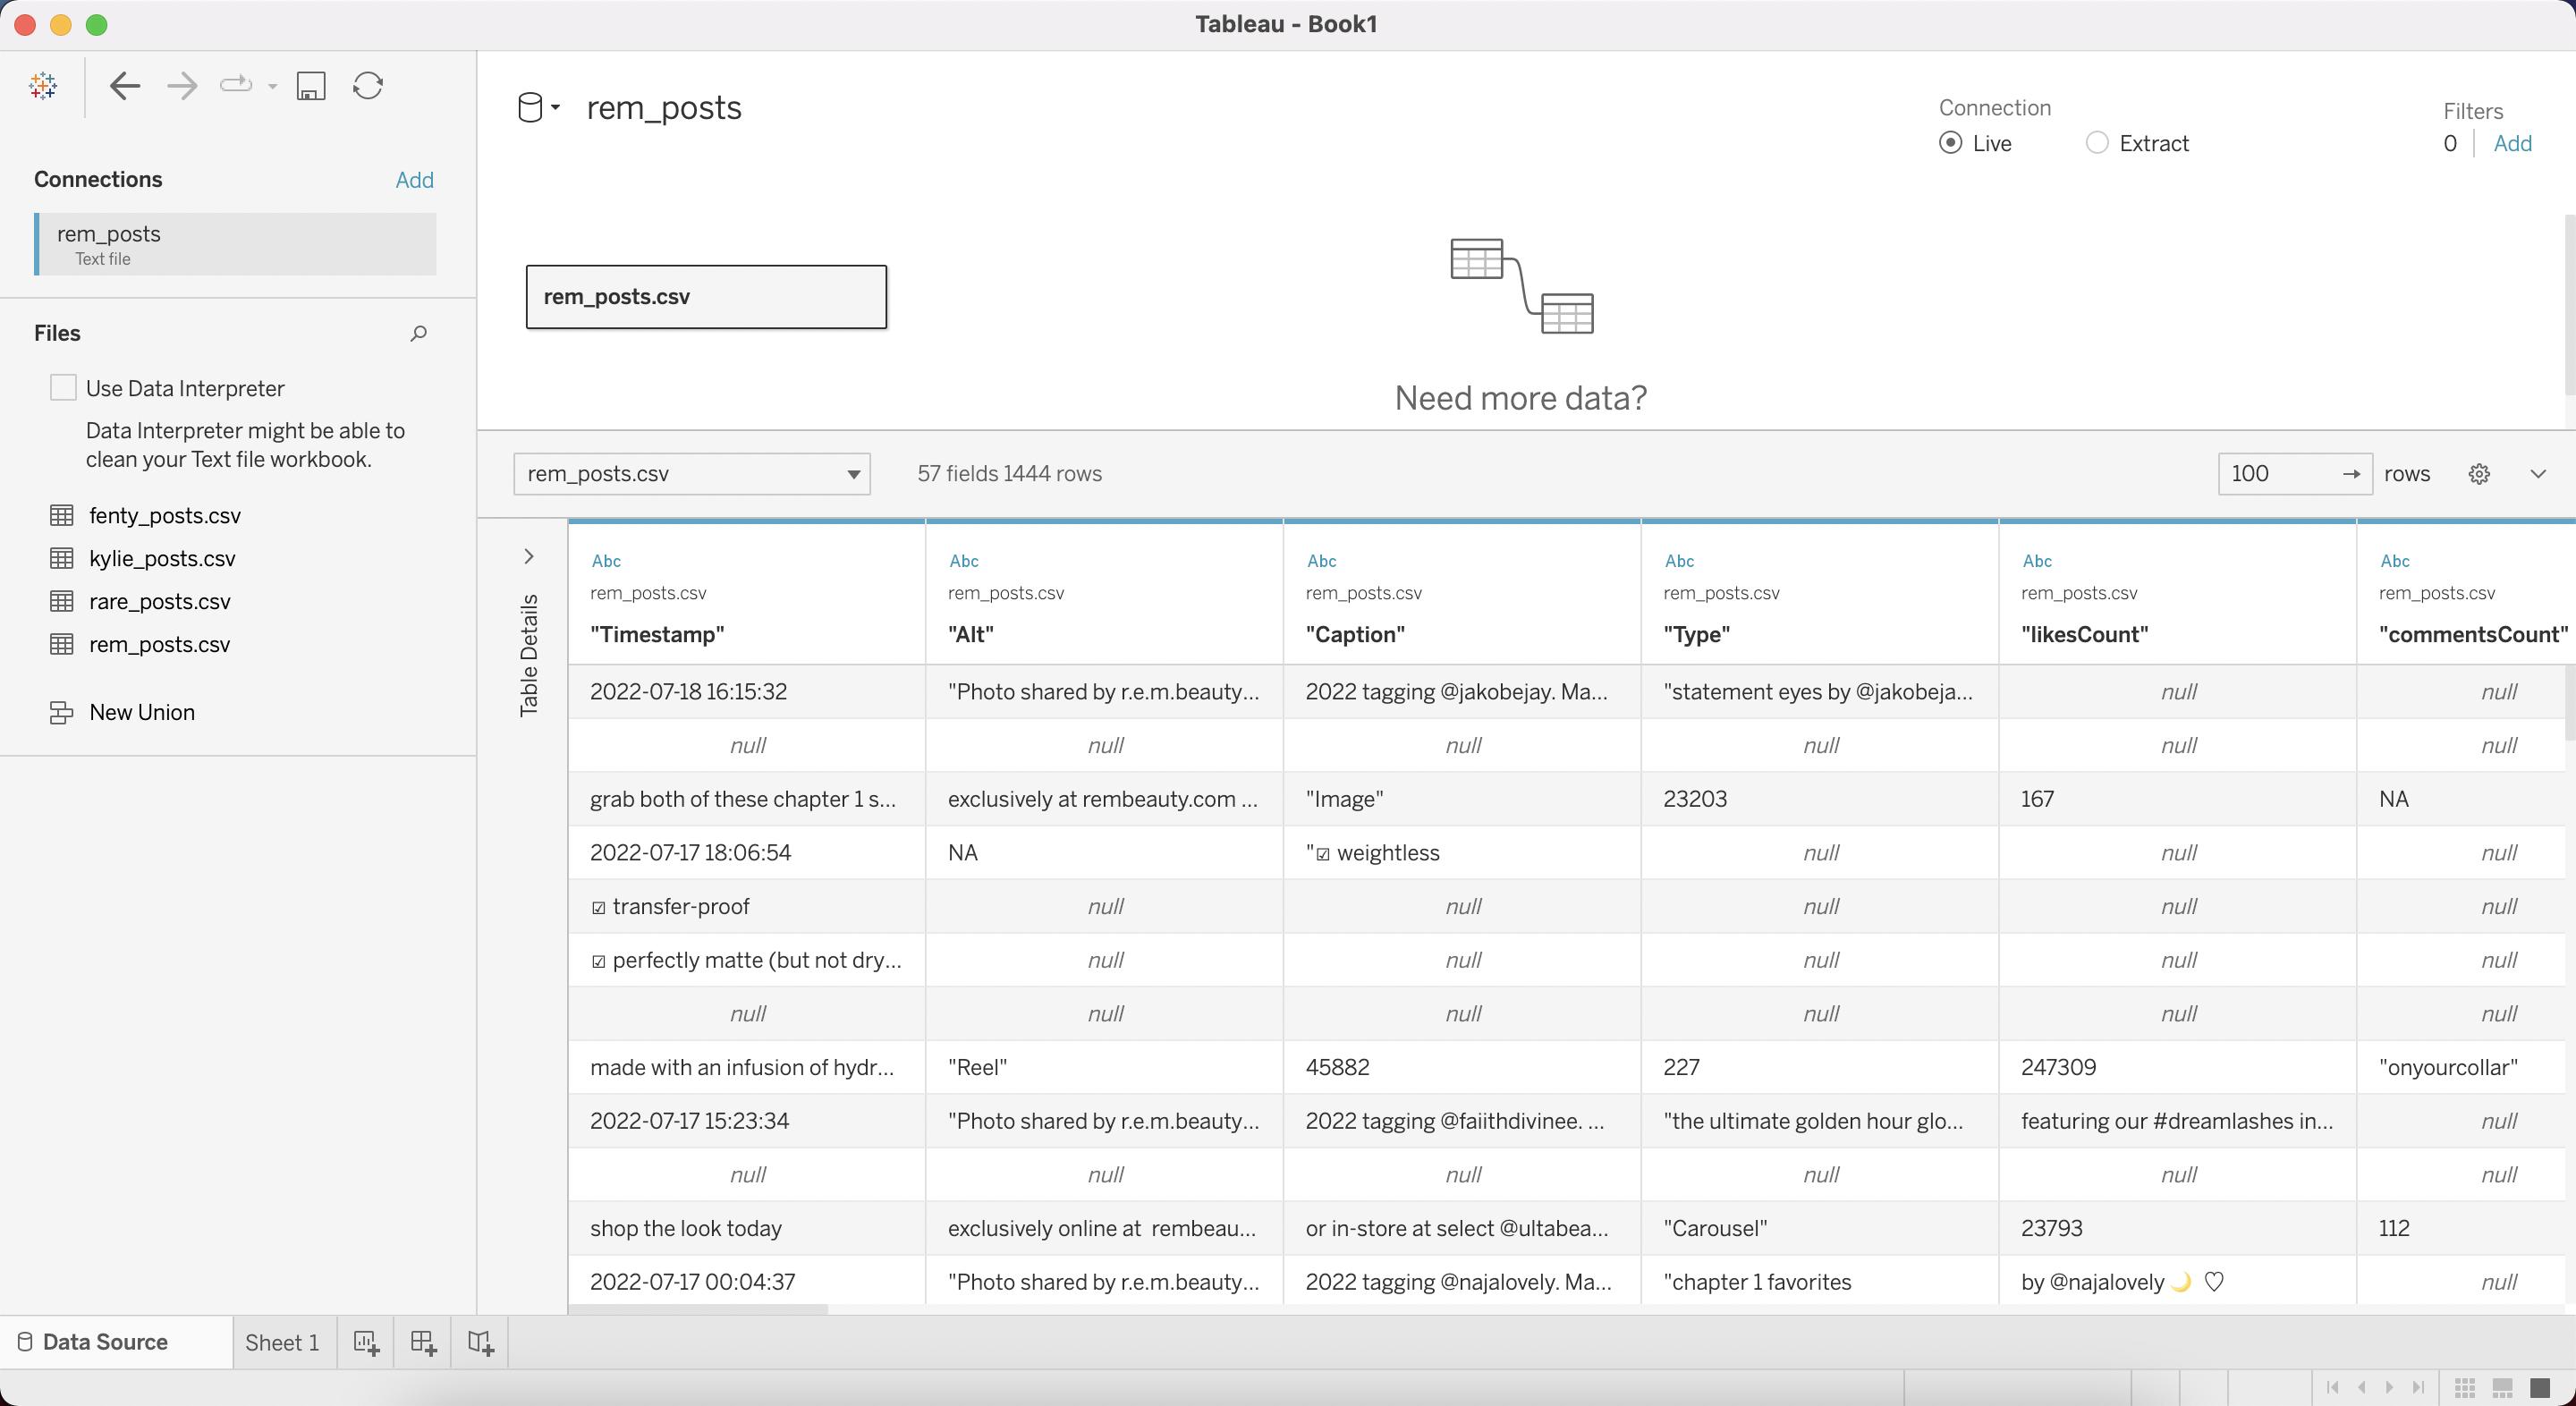Change the Abc data type of Type column
The height and width of the screenshot is (1406, 2576).
point(1680,561)
